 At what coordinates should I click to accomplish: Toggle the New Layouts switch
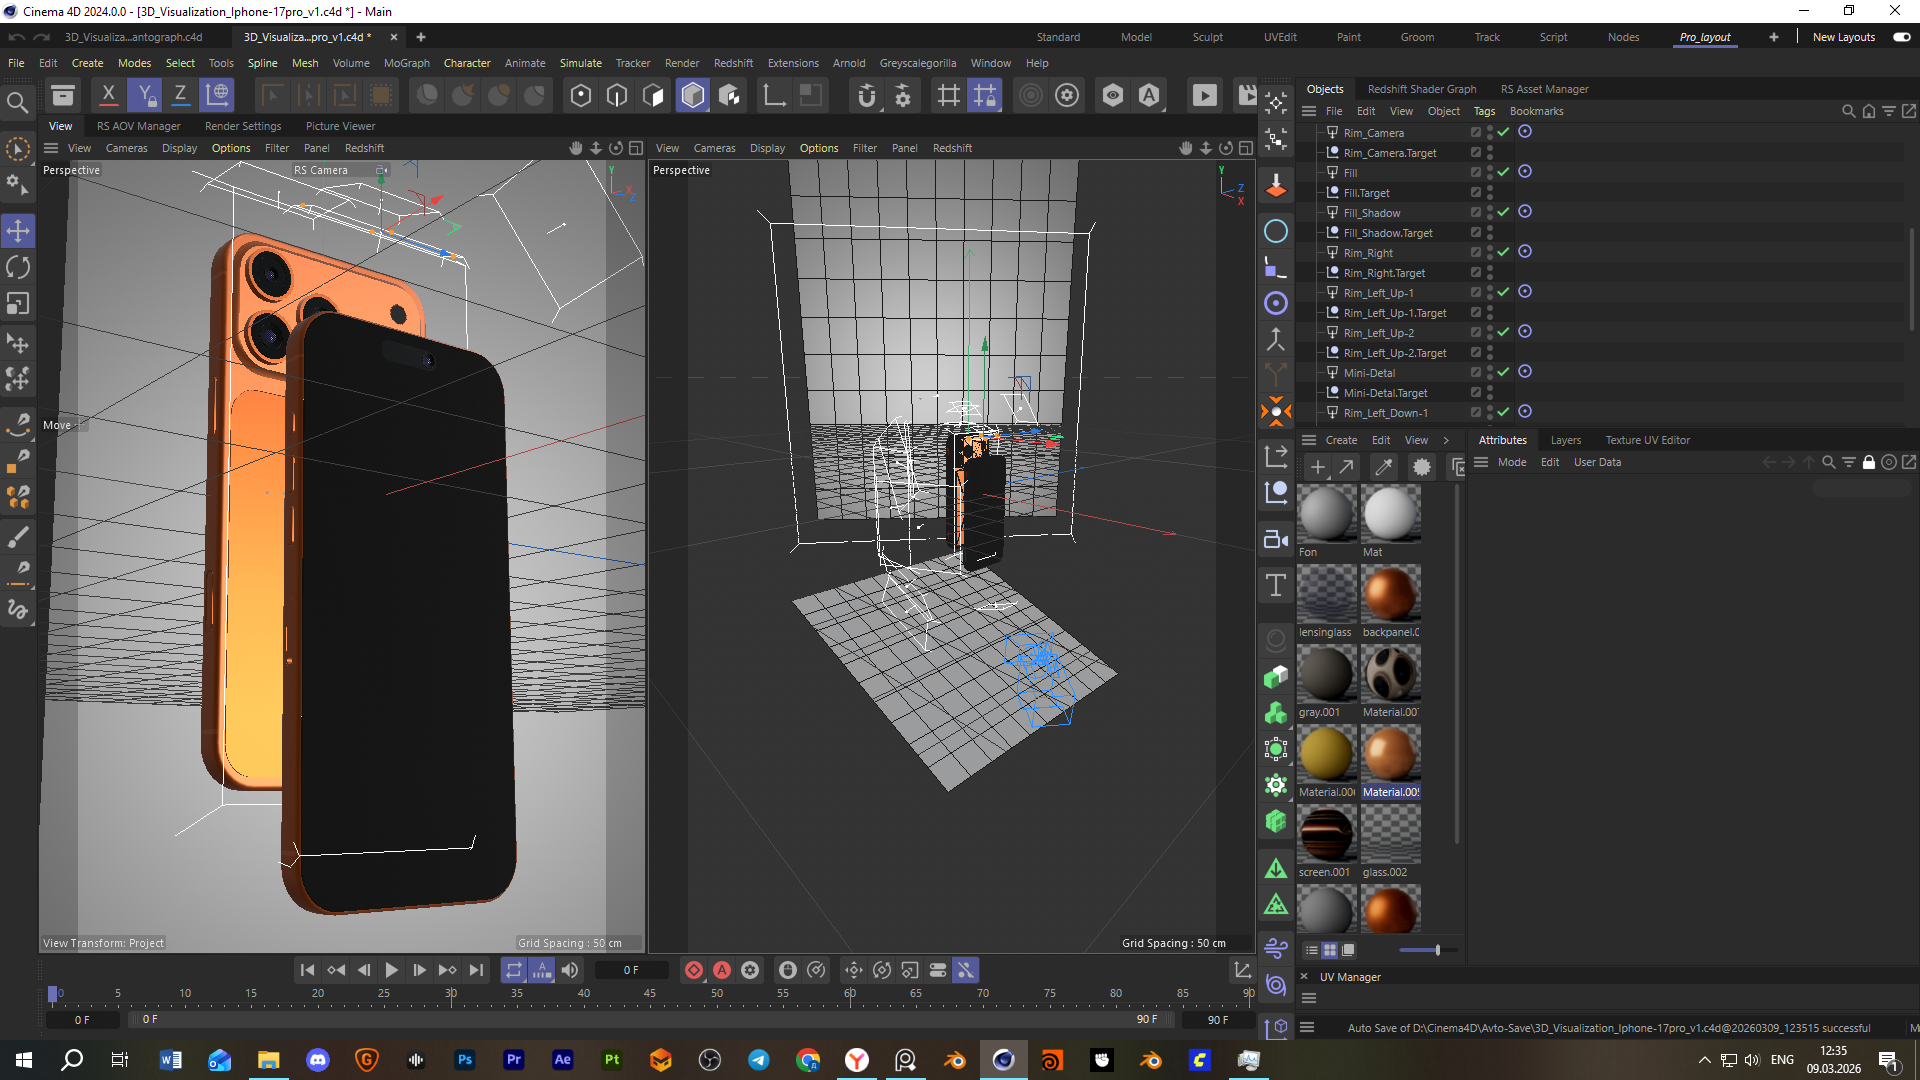click(x=1901, y=37)
